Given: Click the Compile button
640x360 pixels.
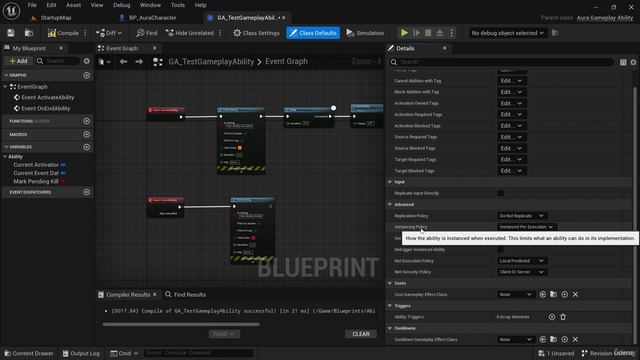Looking at the screenshot, I should pyautogui.click(x=63, y=33).
